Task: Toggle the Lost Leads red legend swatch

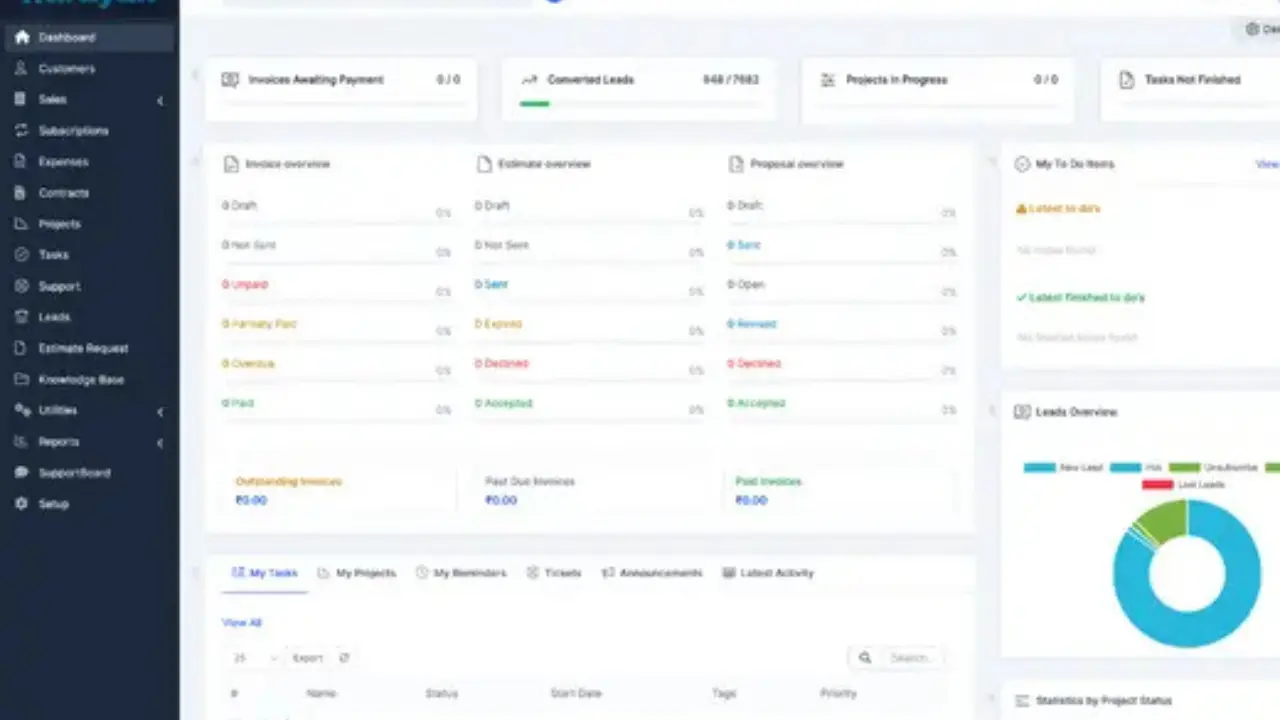Action: point(1157,485)
